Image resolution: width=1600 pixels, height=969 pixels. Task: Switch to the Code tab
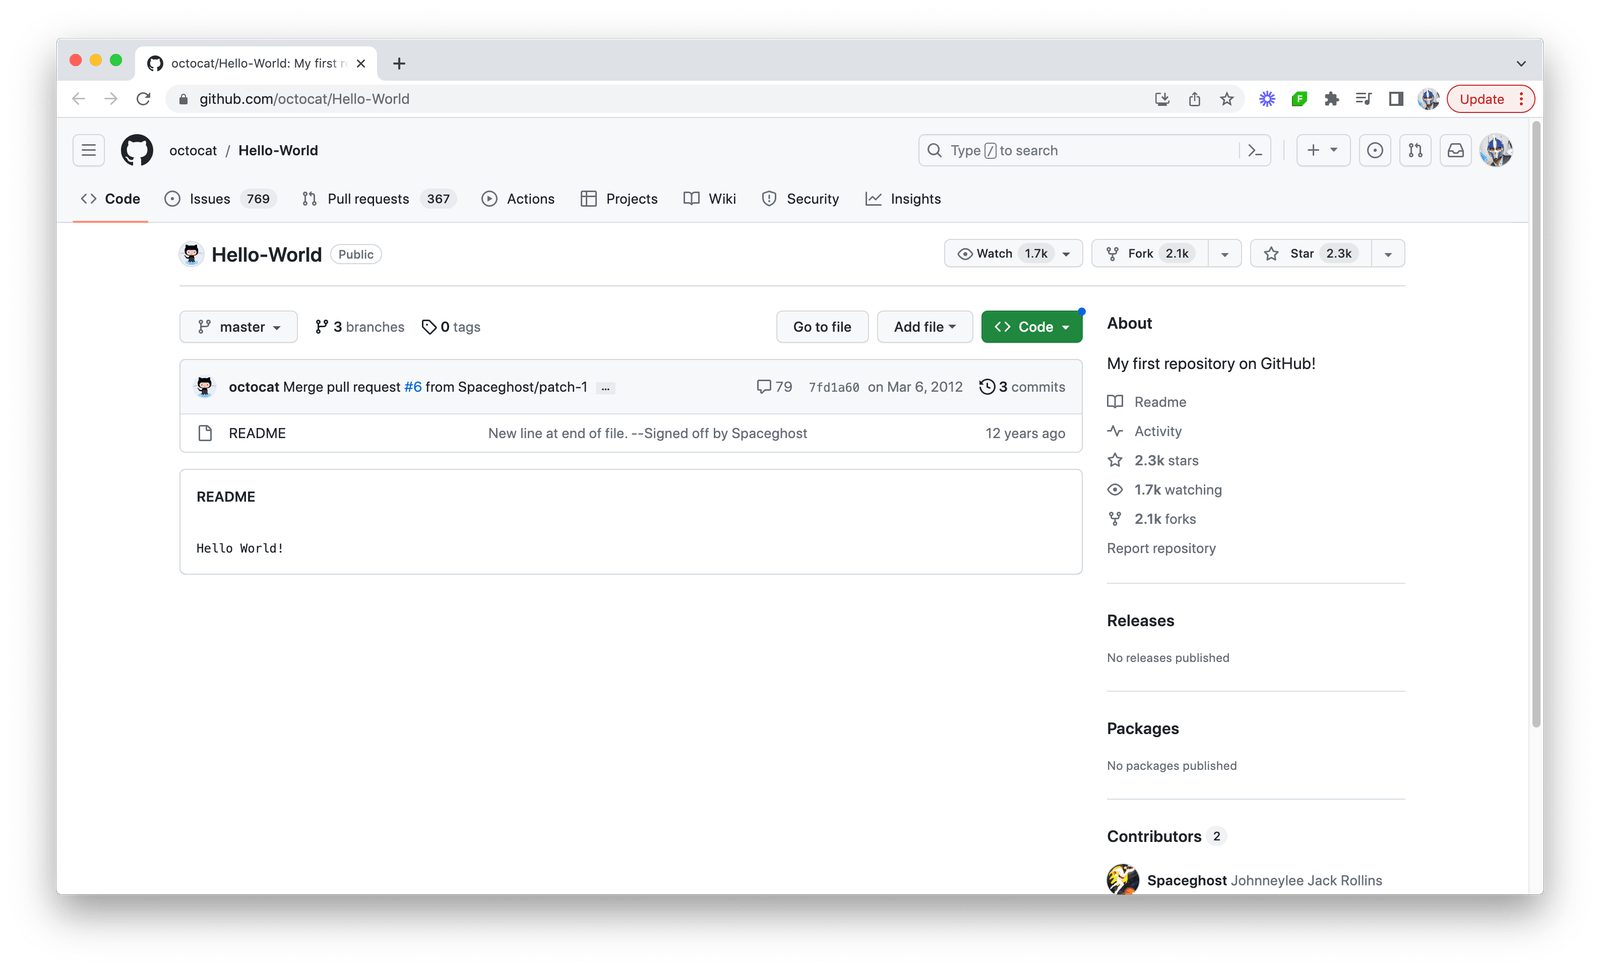(x=111, y=199)
